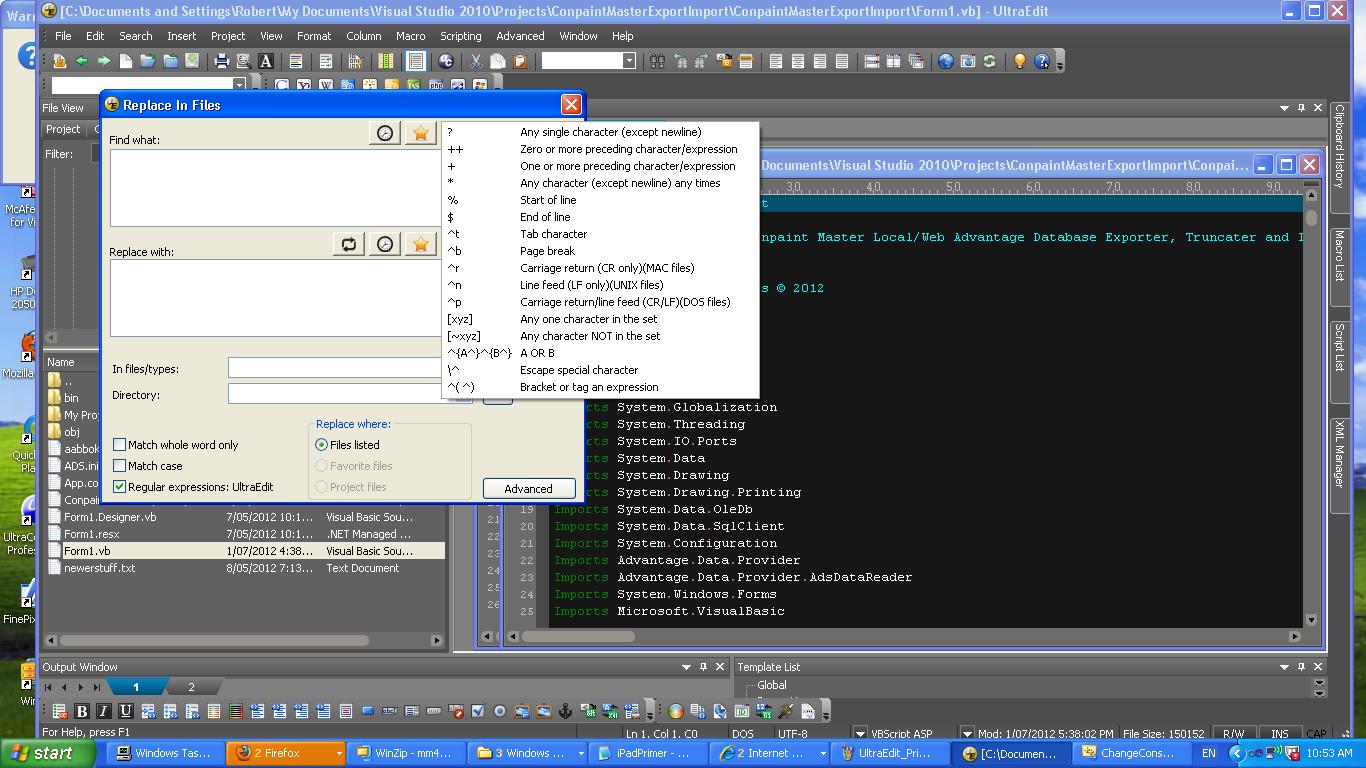Switch to output tab 2
Viewport: 1366px width, 768px height.
pyautogui.click(x=191, y=687)
